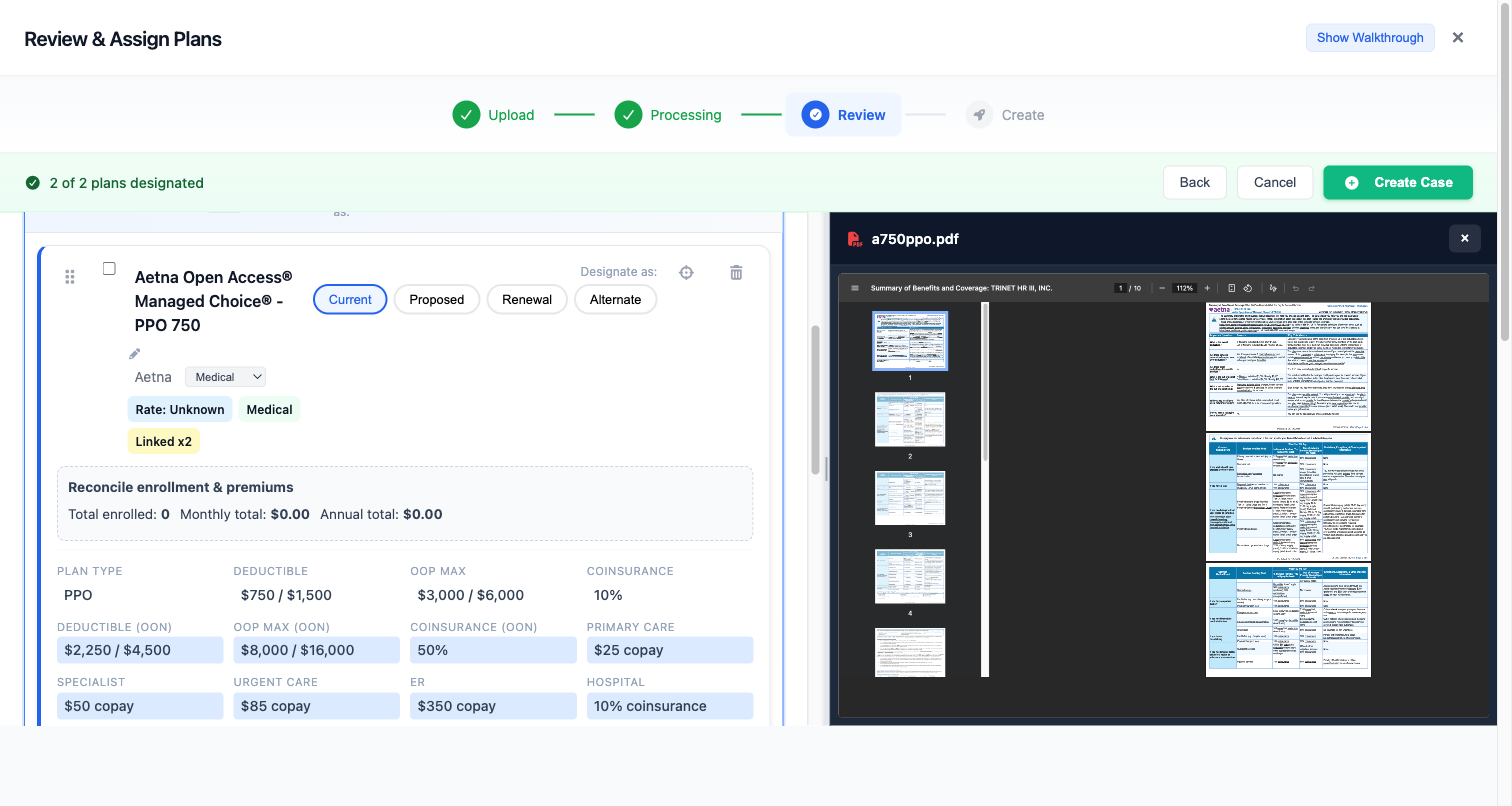Screen dimensions: 1512x806
Task: Click the crosshair locate icon beside Designate as
Action: 686,273
